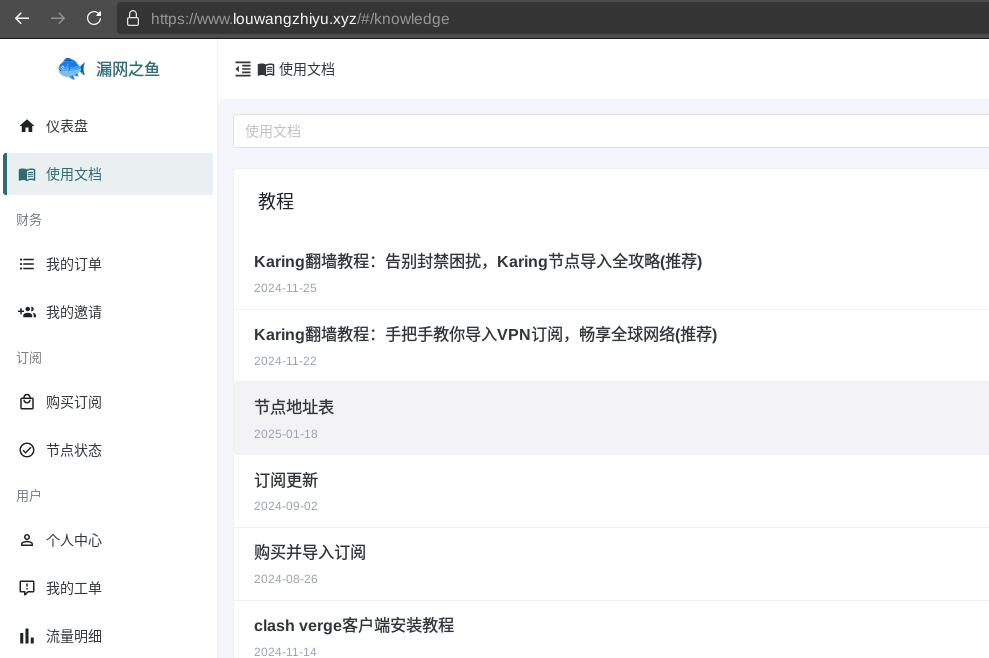Open the 购买并导入订阅 guide
This screenshot has width=989, height=658.
coord(310,552)
